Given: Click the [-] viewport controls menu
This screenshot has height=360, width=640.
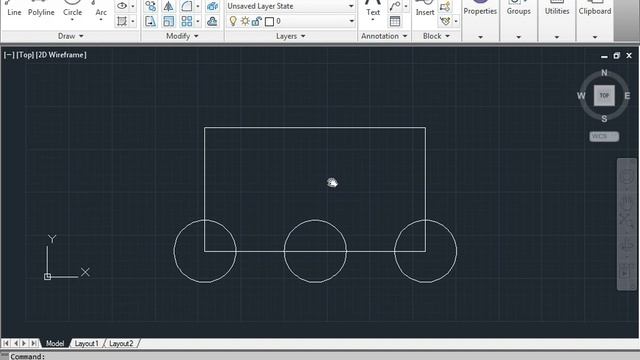Looking at the screenshot, I should (x=9, y=55).
